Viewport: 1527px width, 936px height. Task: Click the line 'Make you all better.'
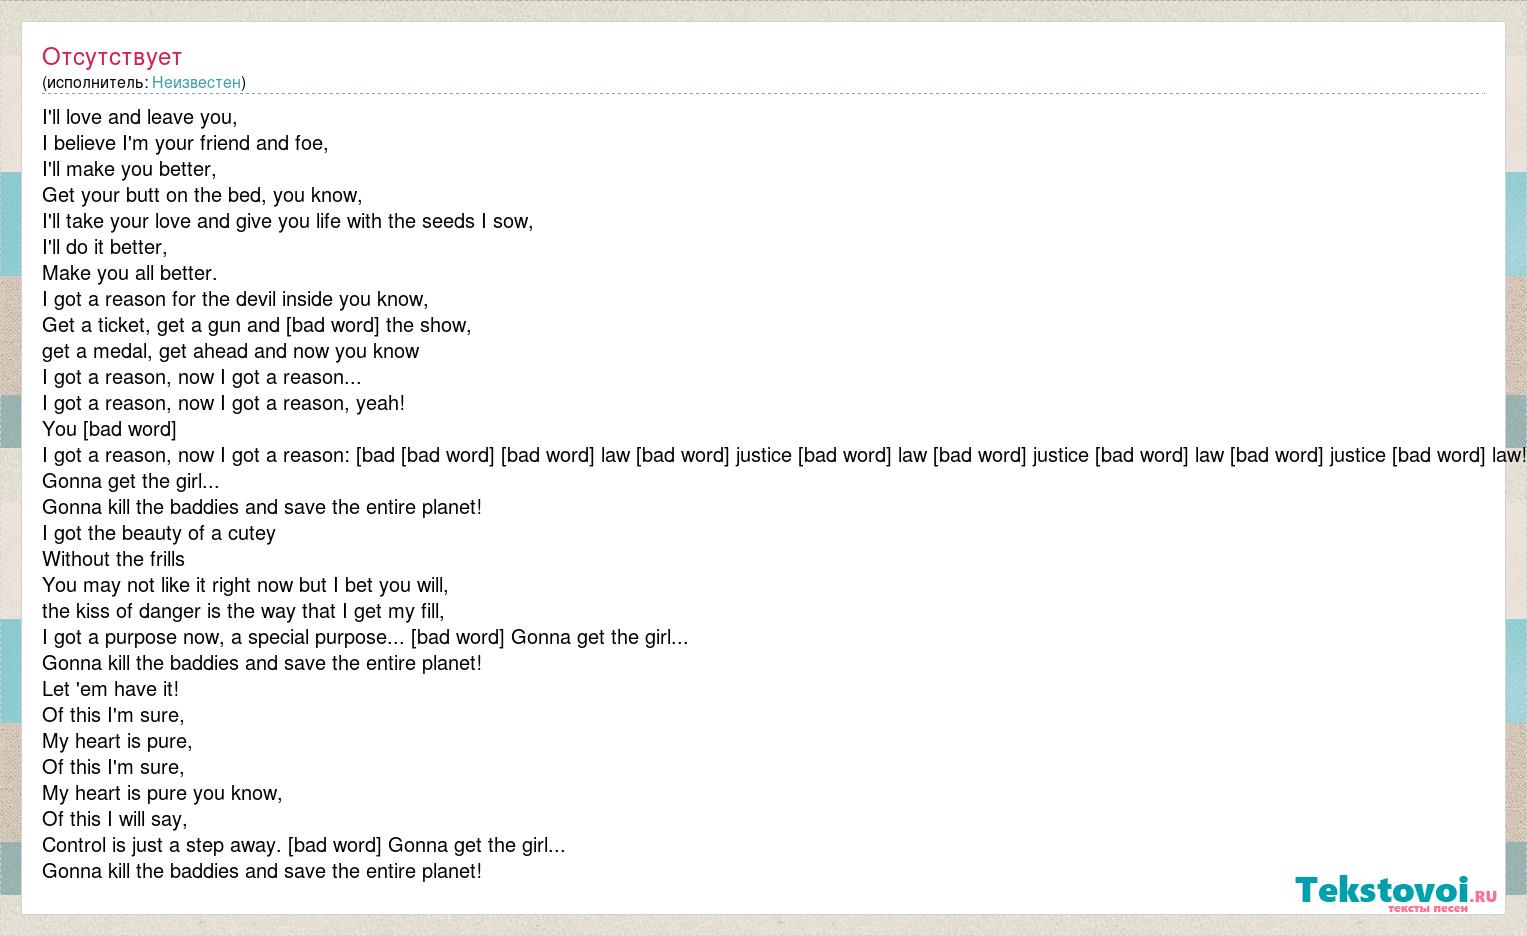tap(130, 273)
